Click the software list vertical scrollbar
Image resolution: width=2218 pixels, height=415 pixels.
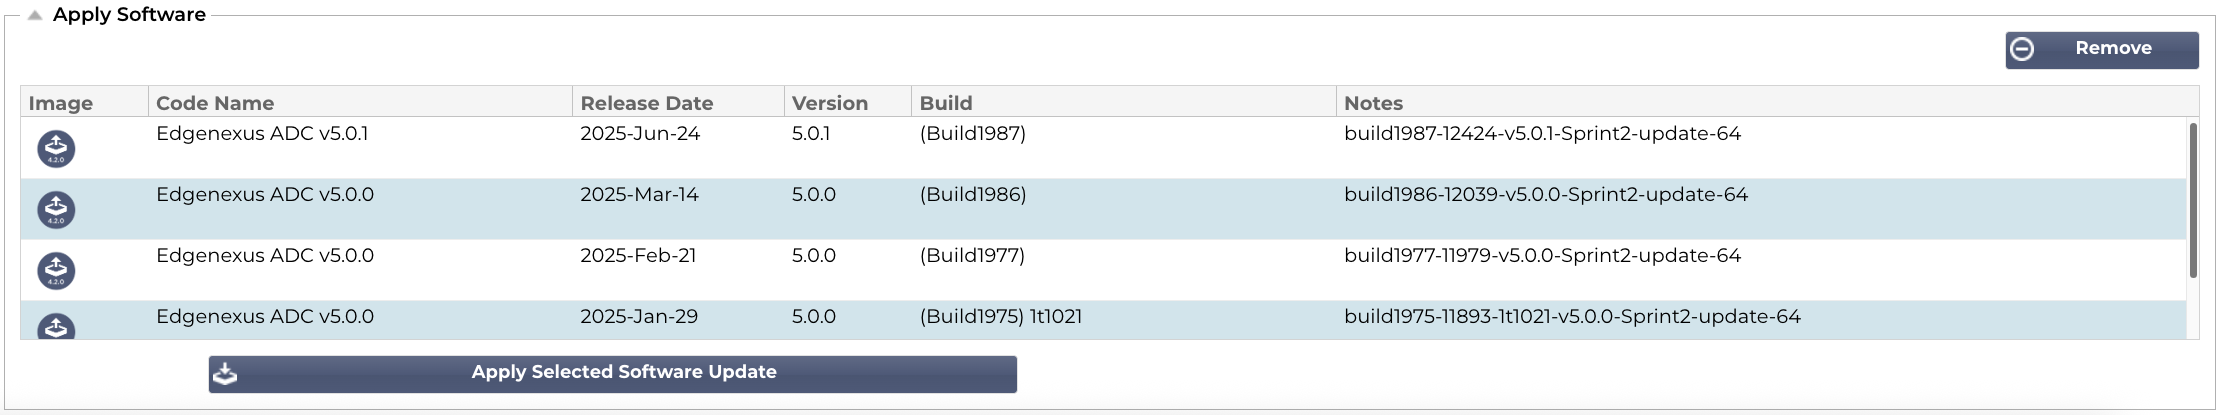2192,200
